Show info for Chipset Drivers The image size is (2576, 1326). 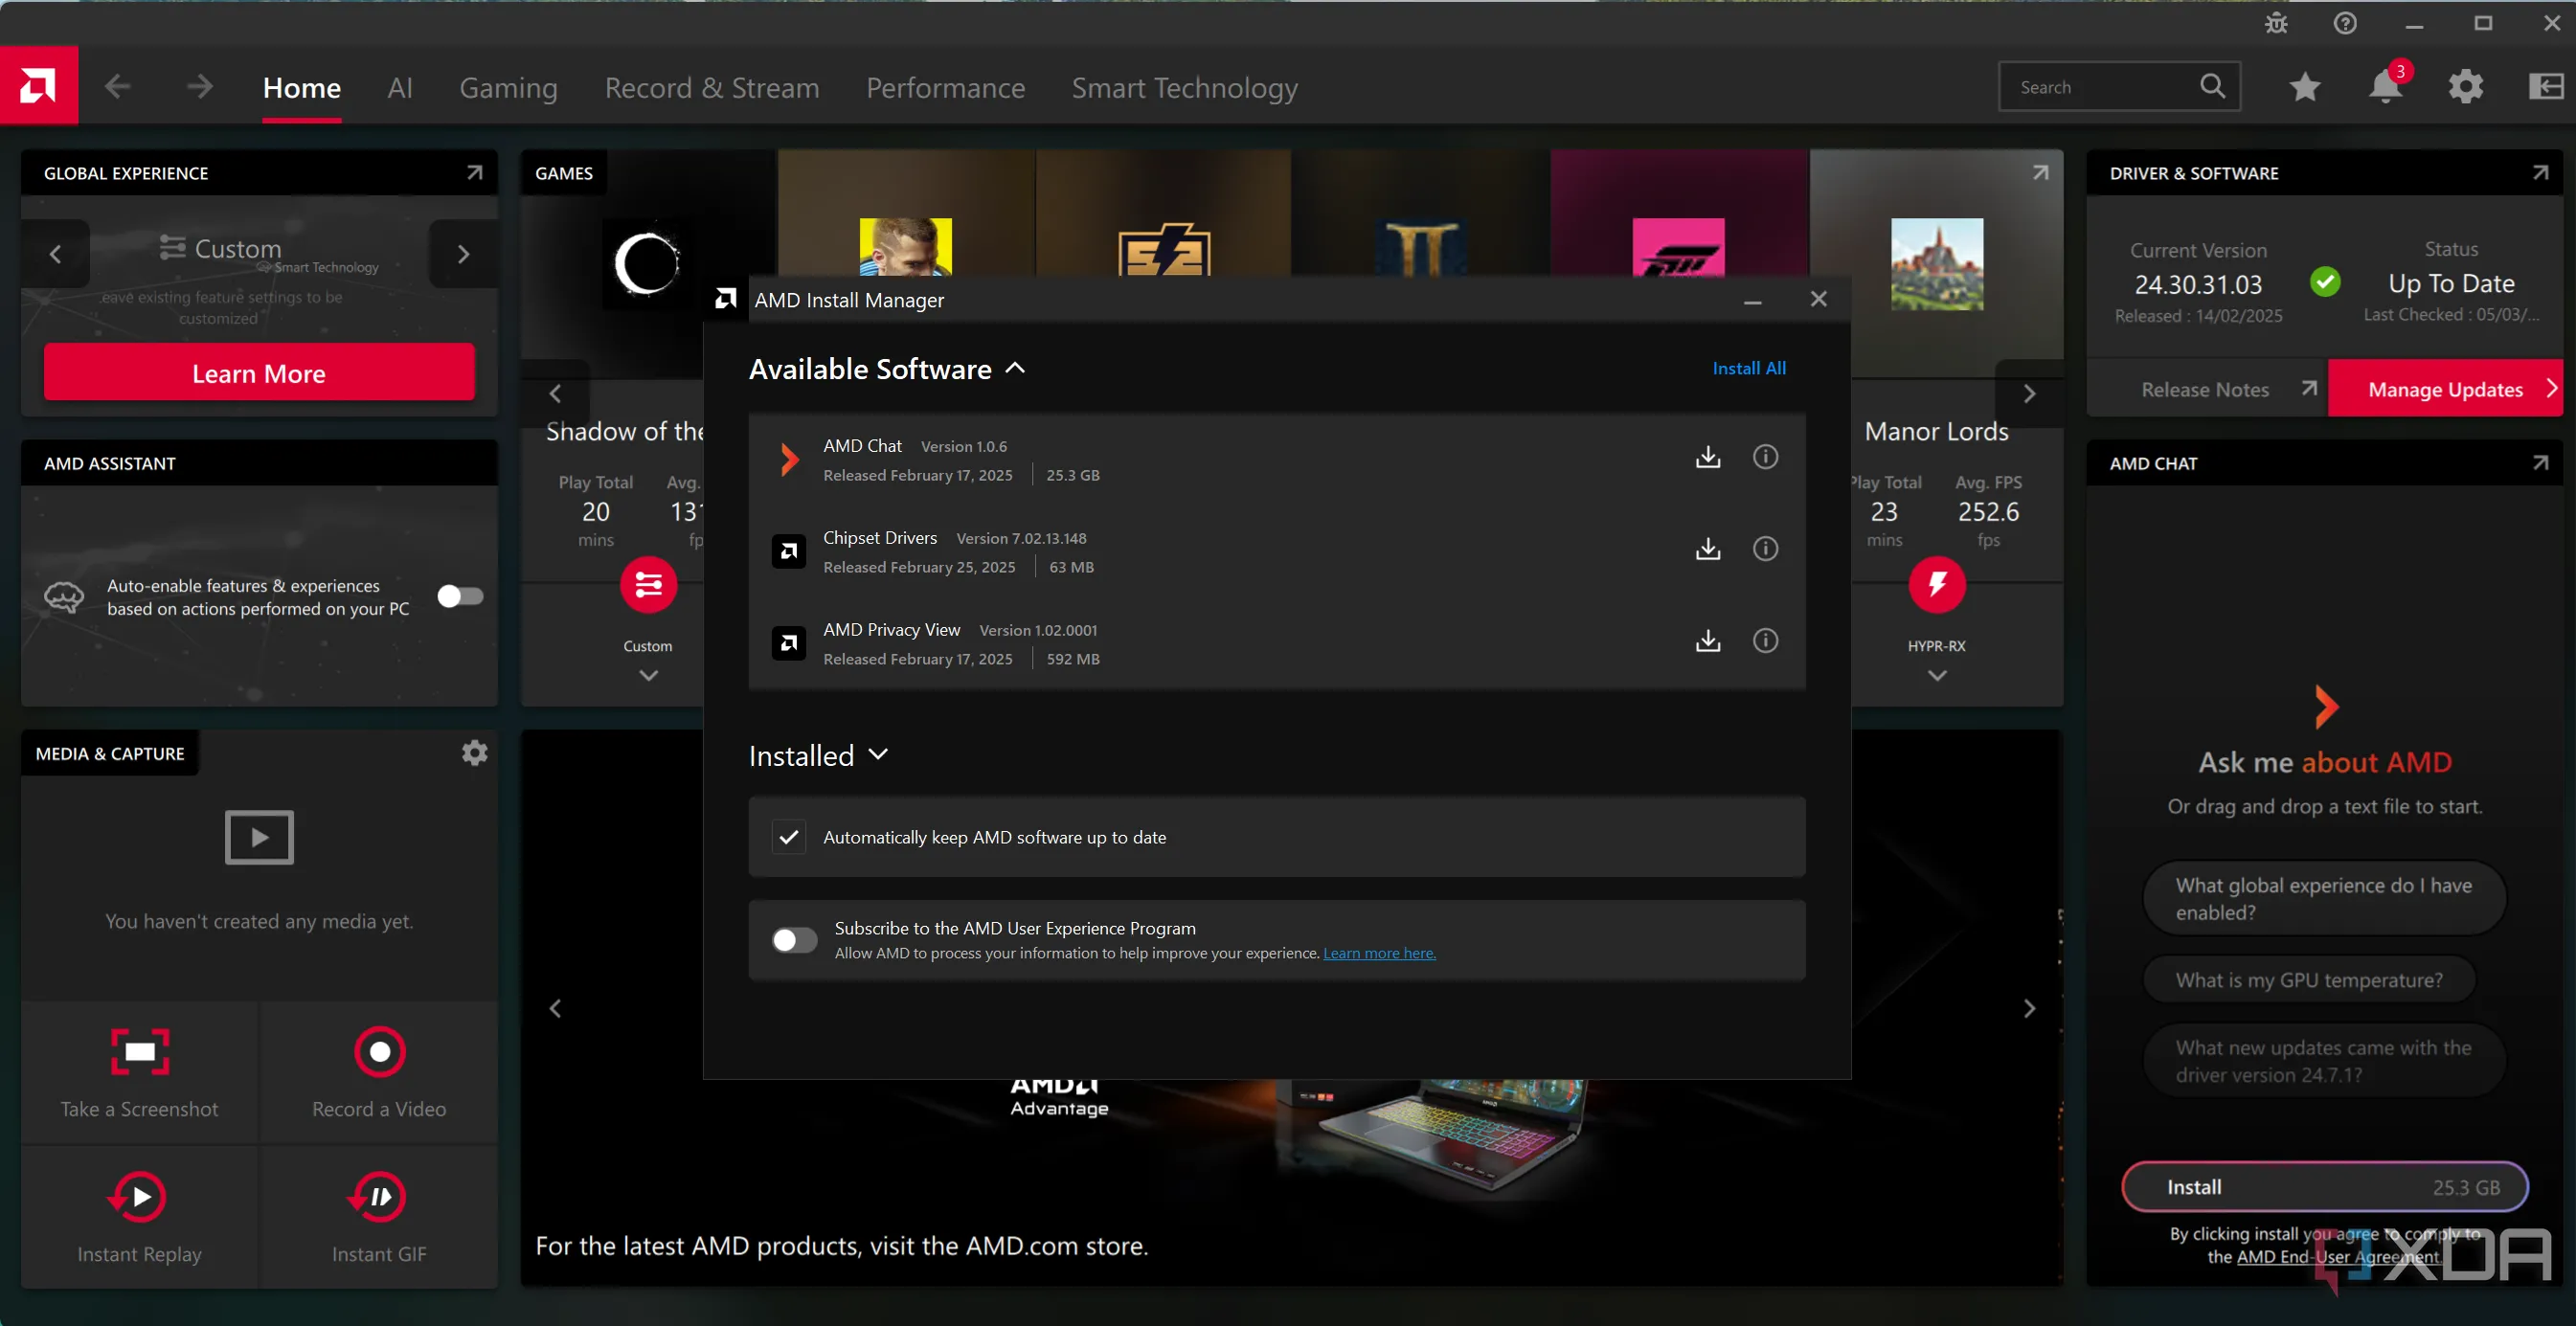click(x=1765, y=549)
